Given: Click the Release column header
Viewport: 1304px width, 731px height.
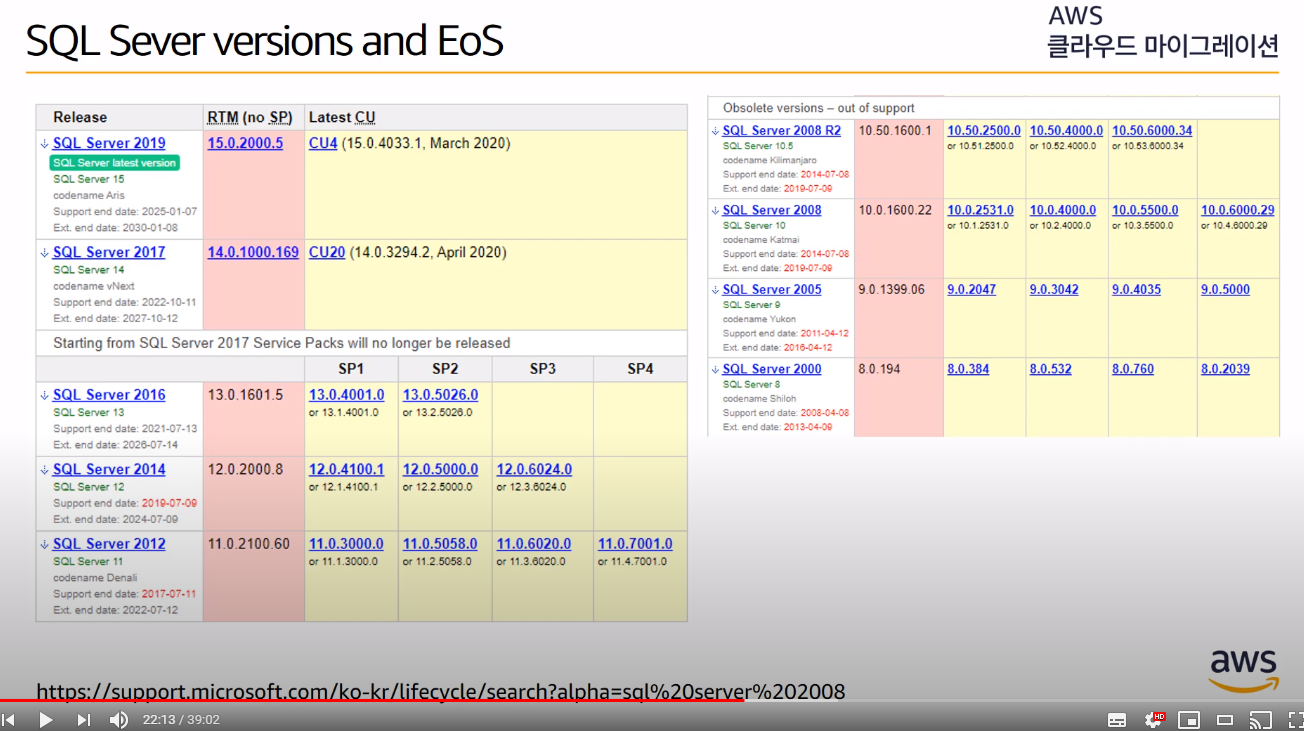Looking at the screenshot, I should click(80, 117).
